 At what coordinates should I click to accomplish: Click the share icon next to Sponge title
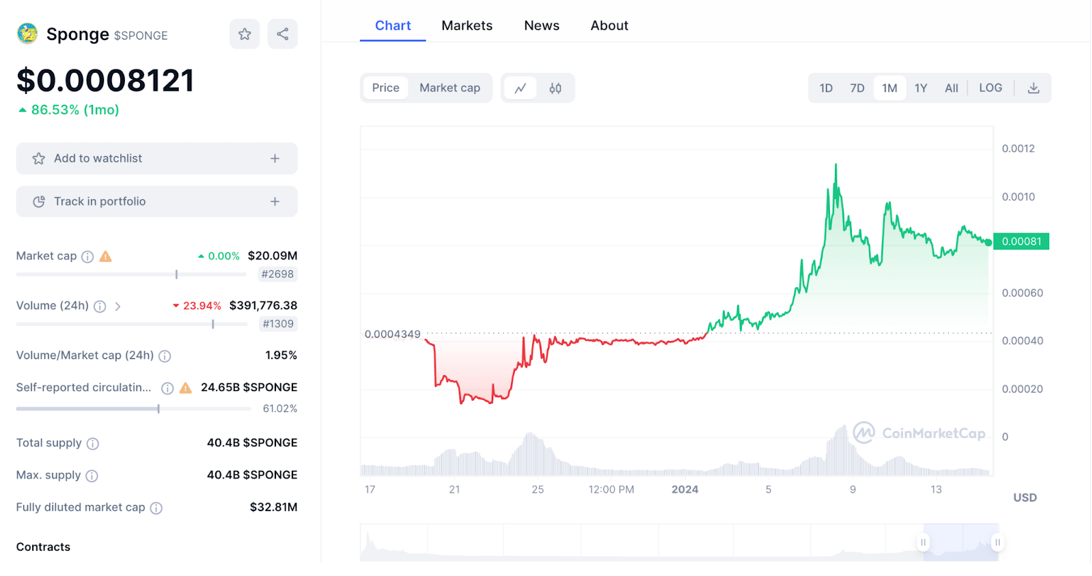282,34
